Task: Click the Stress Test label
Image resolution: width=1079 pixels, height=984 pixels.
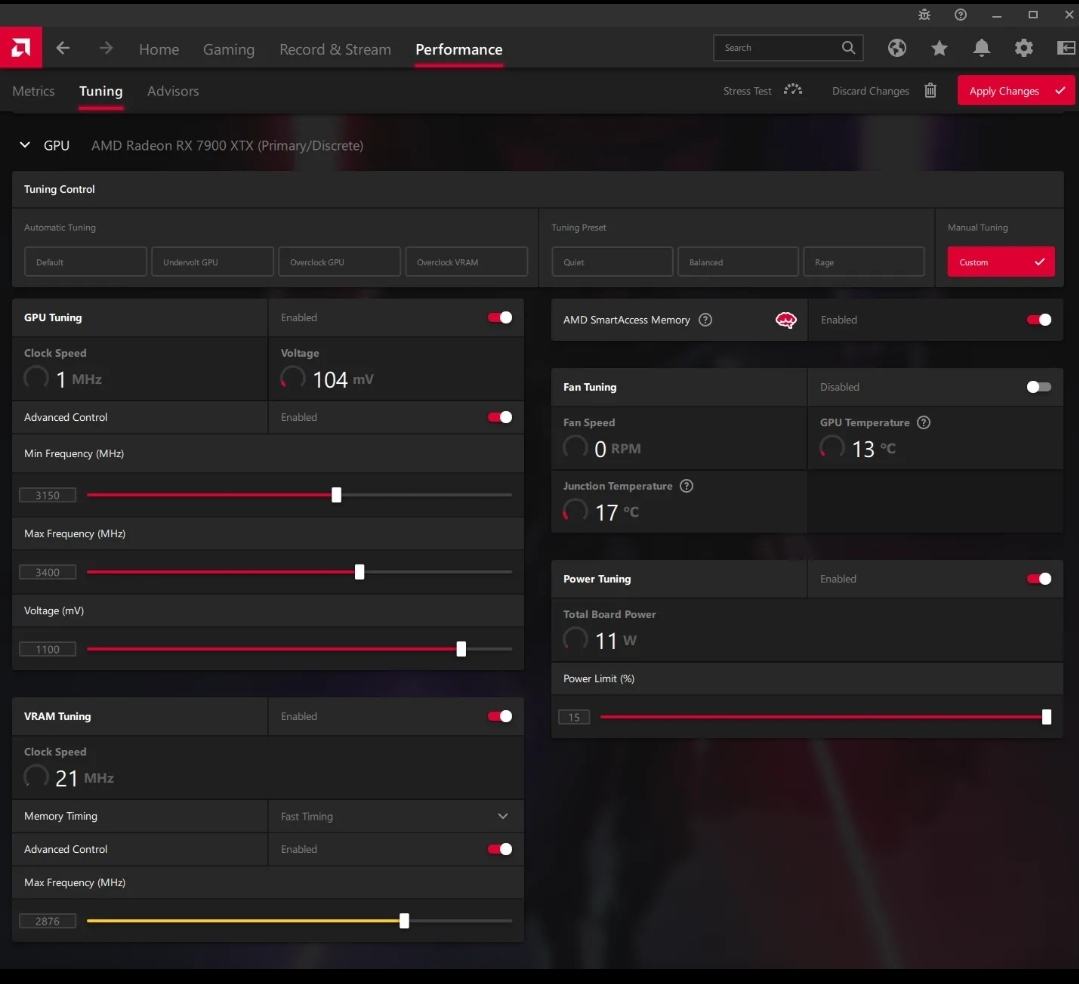Action: (x=747, y=91)
